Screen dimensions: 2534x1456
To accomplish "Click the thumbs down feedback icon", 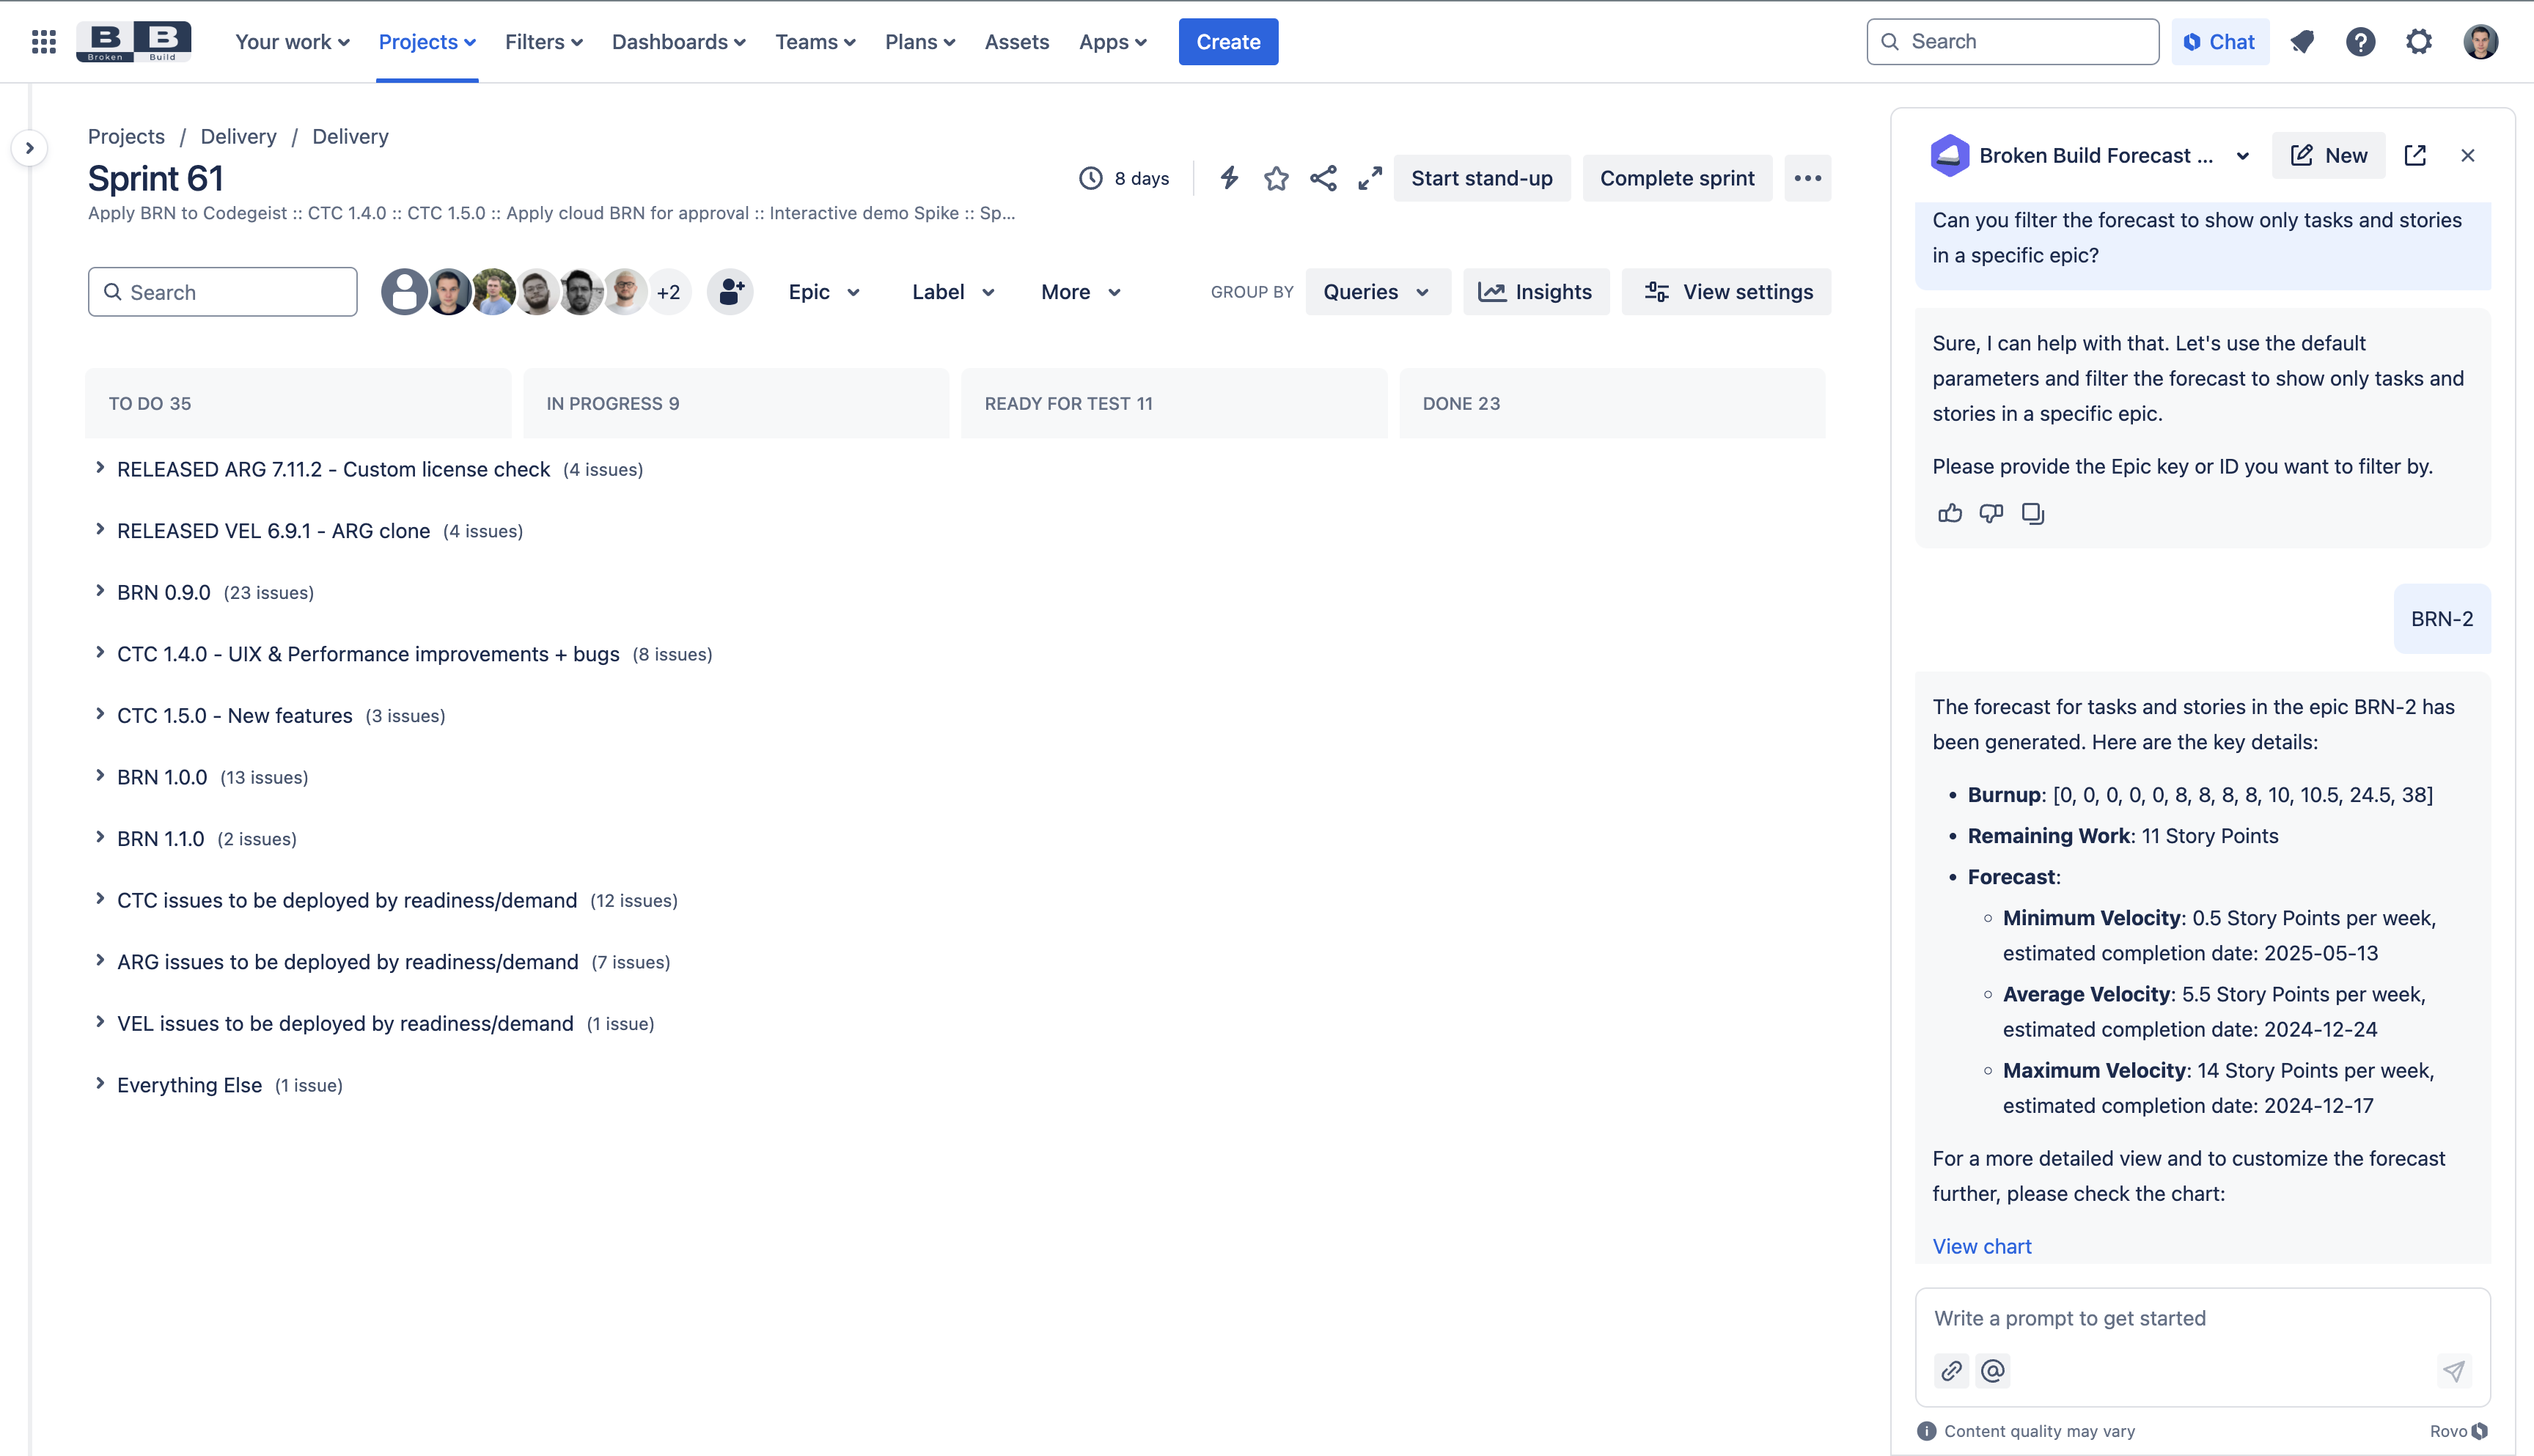I will coord(1991,513).
